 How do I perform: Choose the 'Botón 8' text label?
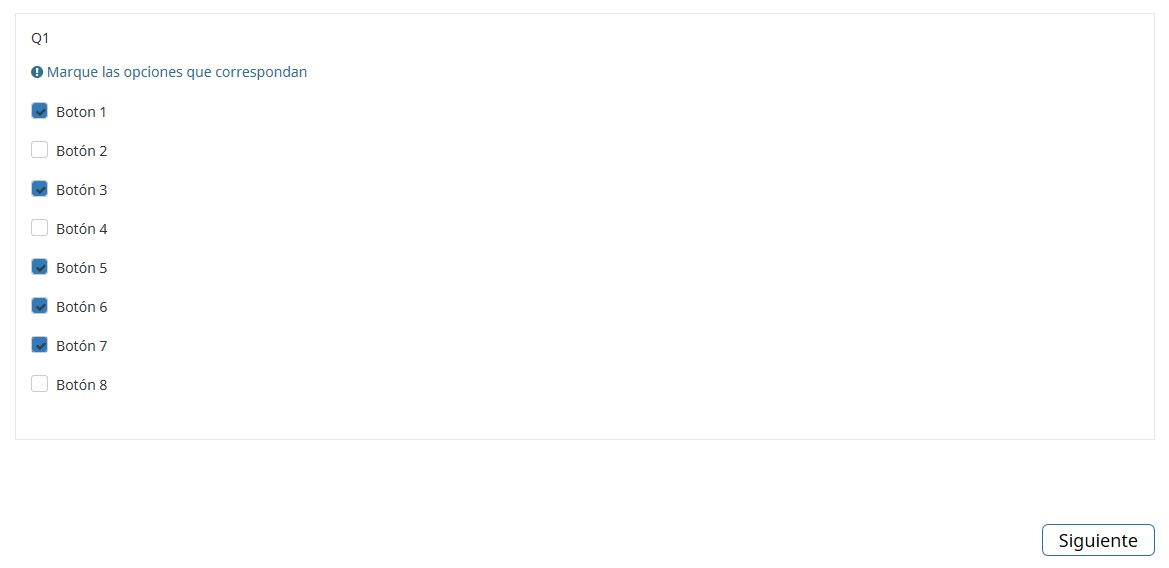tap(81, 385)
